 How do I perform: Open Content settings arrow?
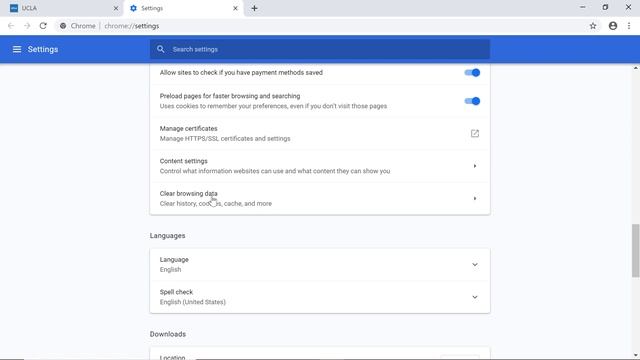475,166
